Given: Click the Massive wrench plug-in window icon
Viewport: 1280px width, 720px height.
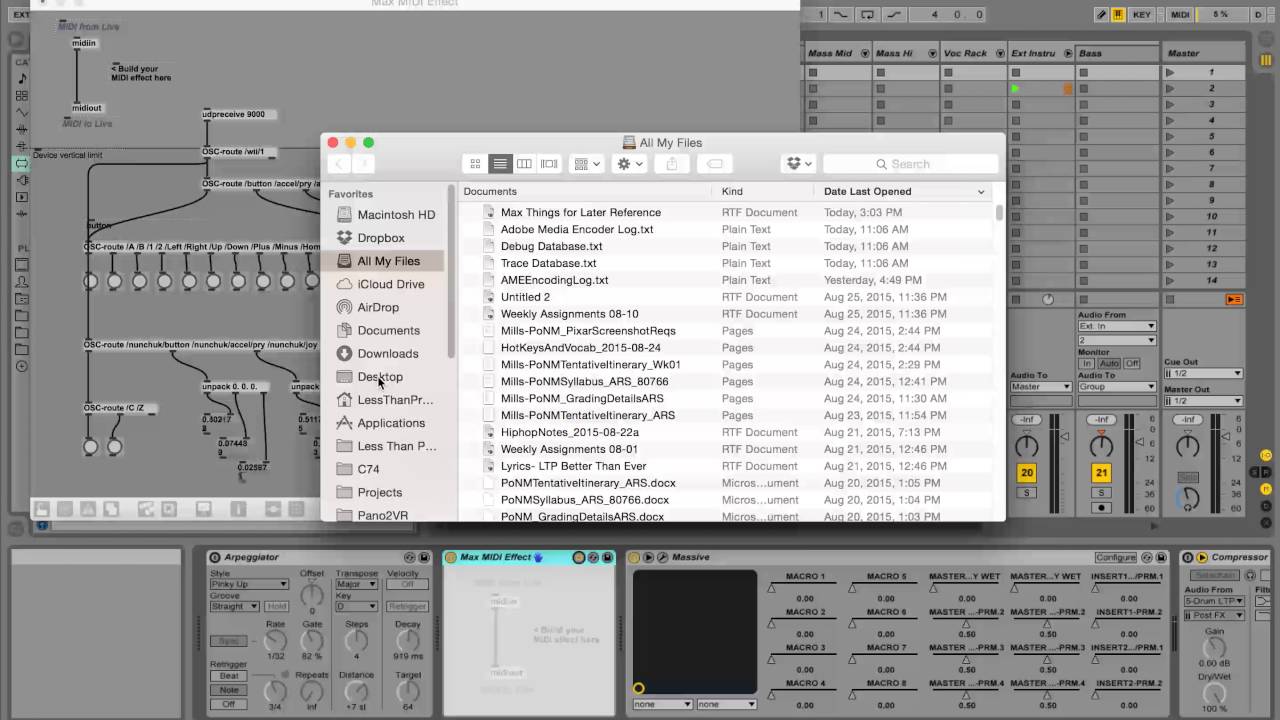Looking at the screenshot, I should (x=661, y=557).
